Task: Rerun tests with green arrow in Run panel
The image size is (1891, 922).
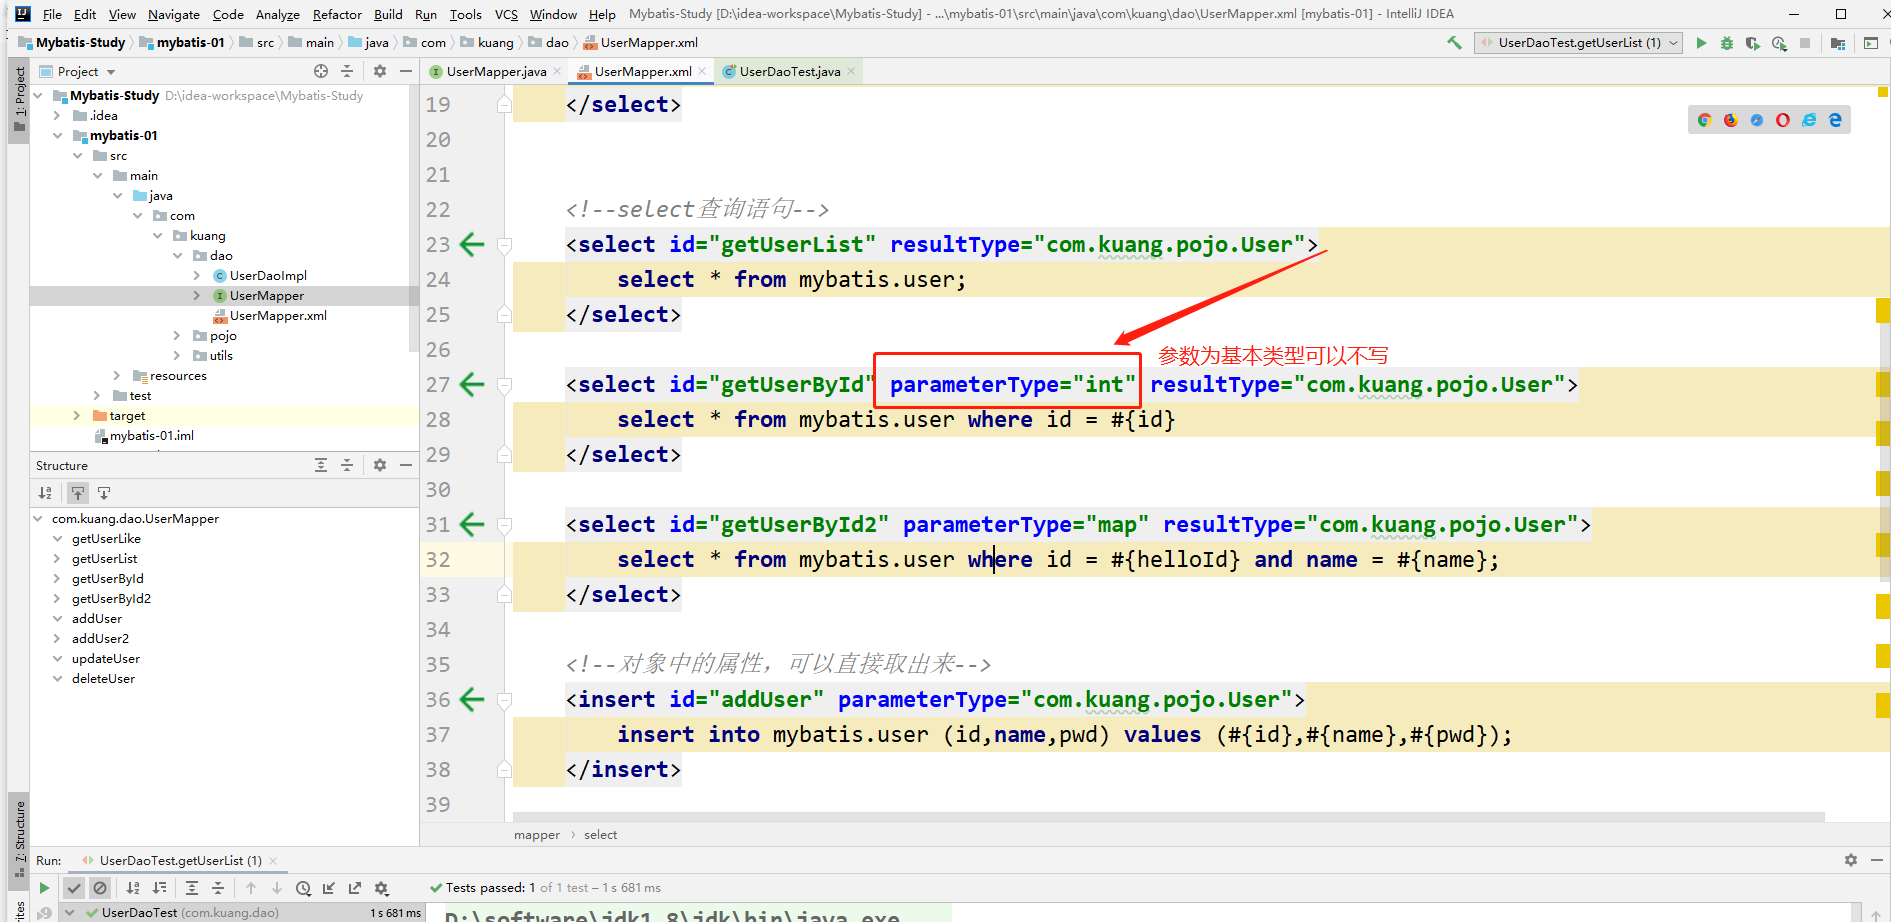Action: tap(44, 888)
